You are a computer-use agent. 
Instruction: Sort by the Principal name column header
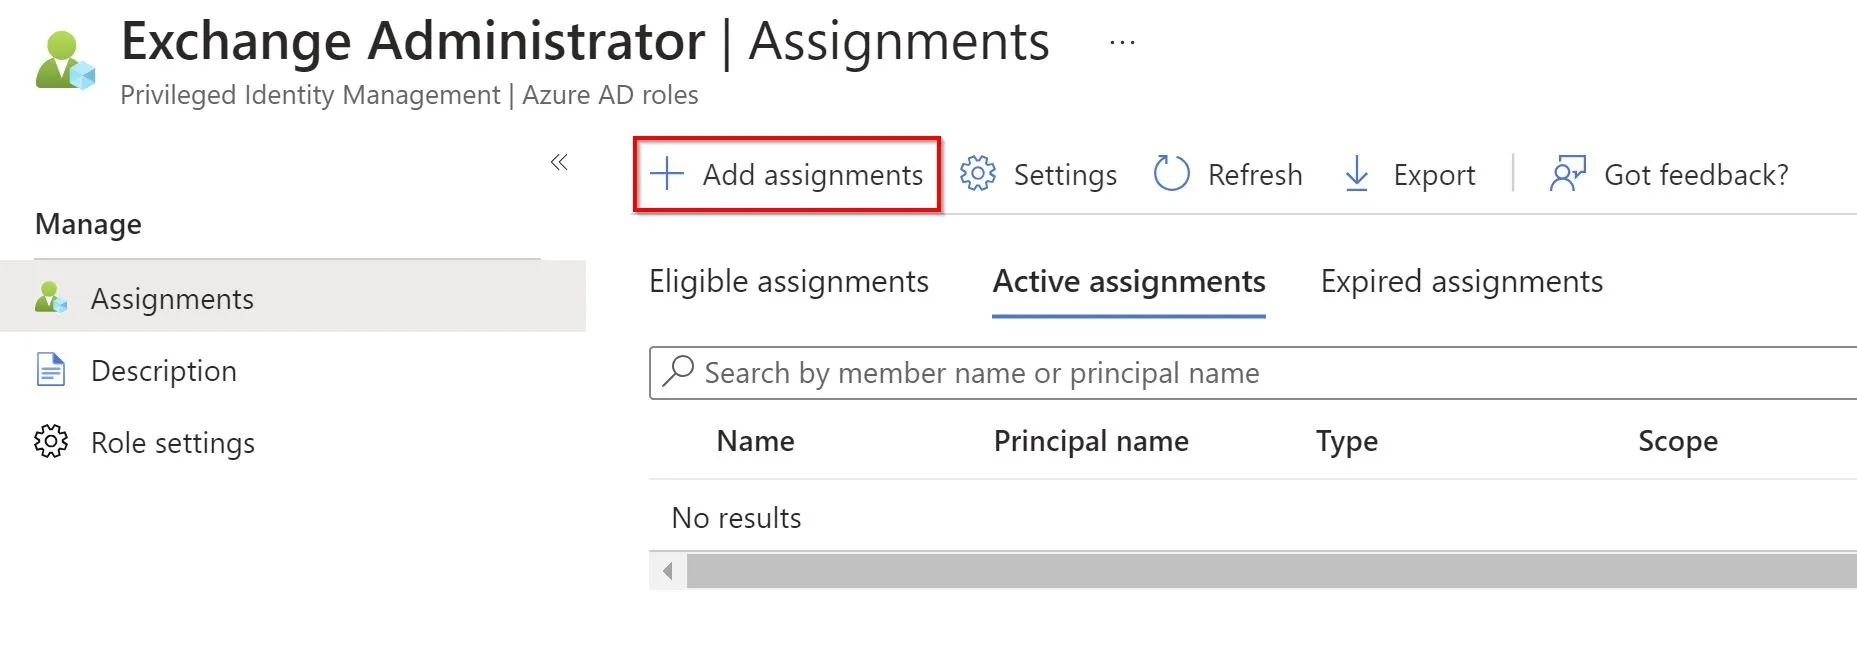coord(1091,441)
